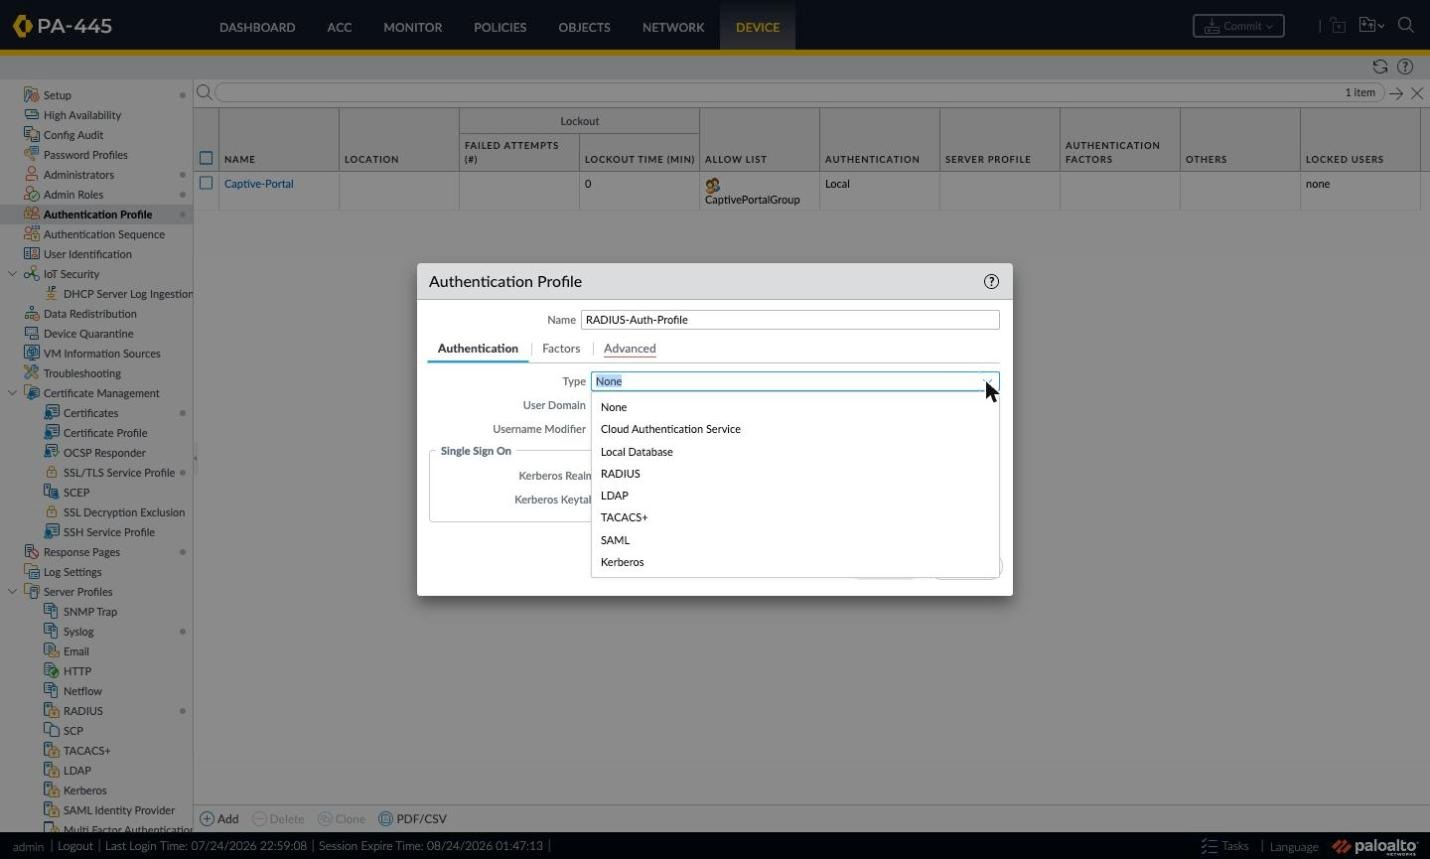Click the filter search magnifier icon
Screen dimensions: 1430x859
coord(204,92)
